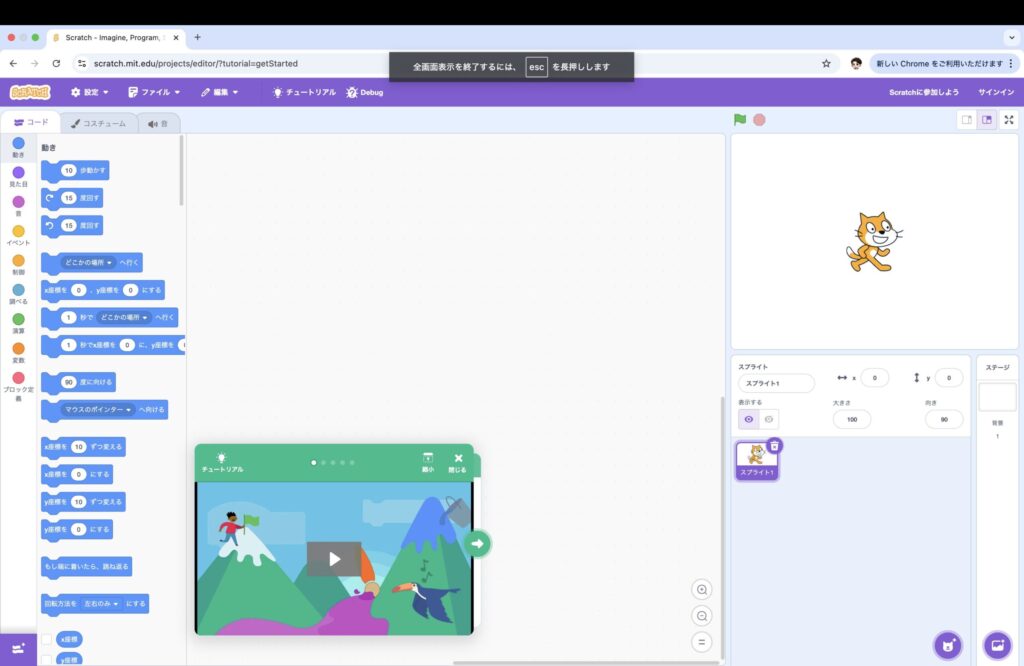This screenshot has width=1024, height=666.
Task: Delete sprite スプライト1 with trash icon
Action: tap(774, 446)
